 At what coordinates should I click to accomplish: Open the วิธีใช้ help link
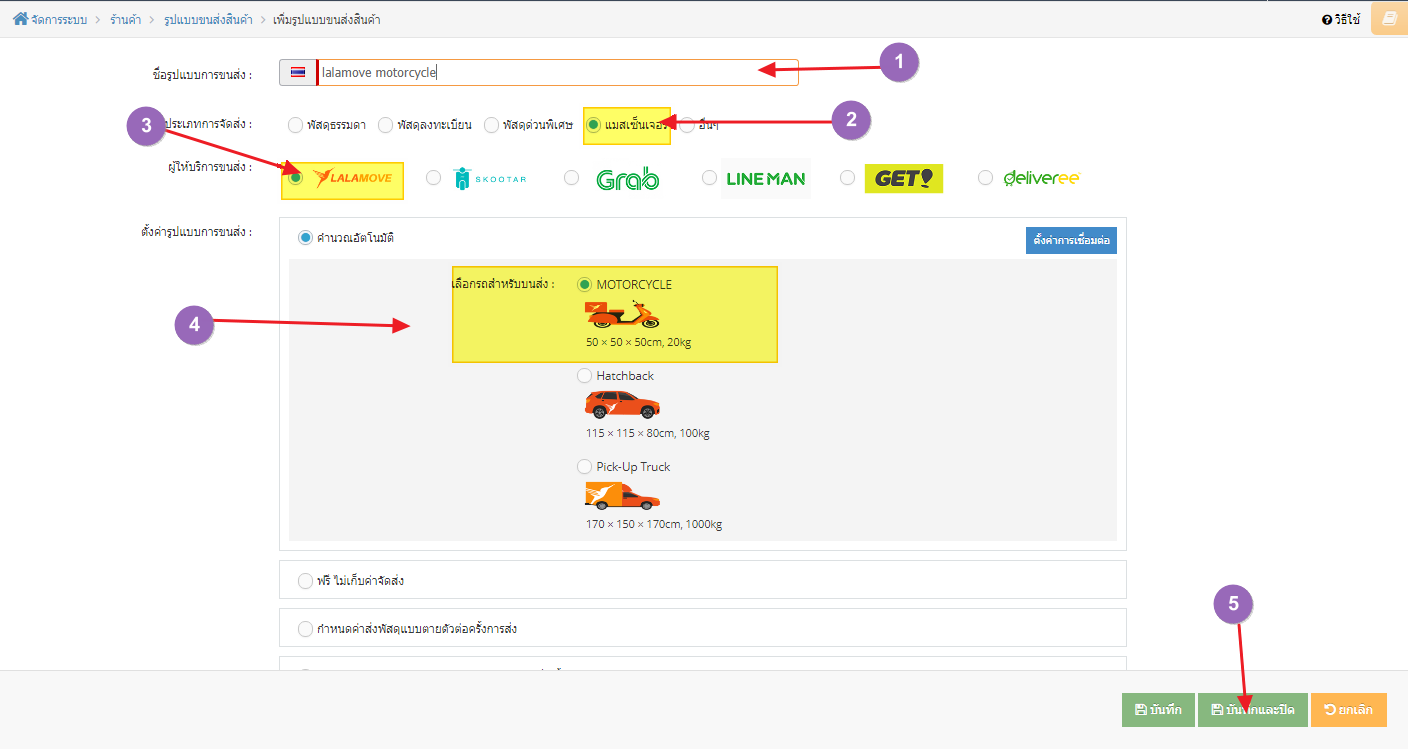[1341, 19]
